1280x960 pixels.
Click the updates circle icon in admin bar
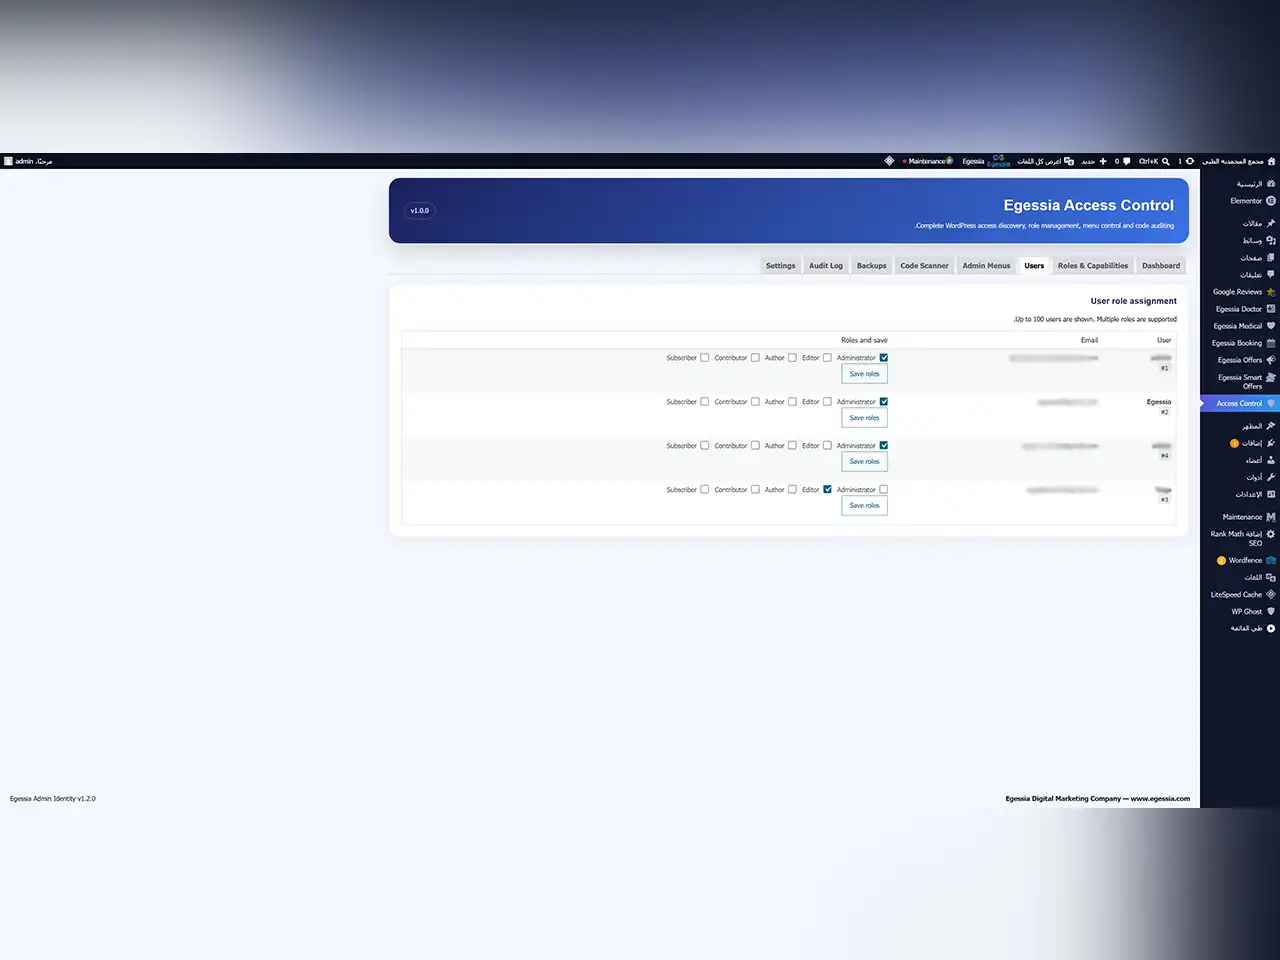click(x=1190, y=161)
